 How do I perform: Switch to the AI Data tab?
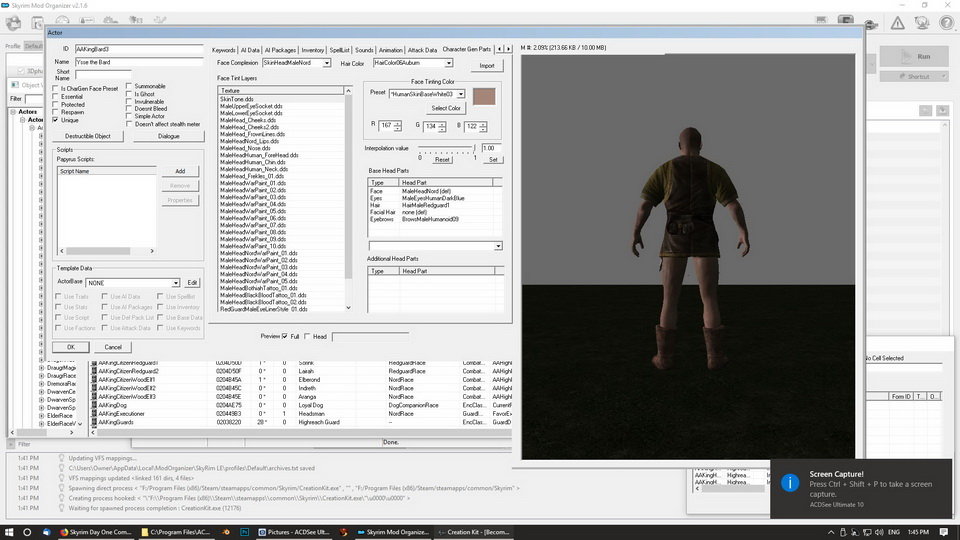point(250,50)
